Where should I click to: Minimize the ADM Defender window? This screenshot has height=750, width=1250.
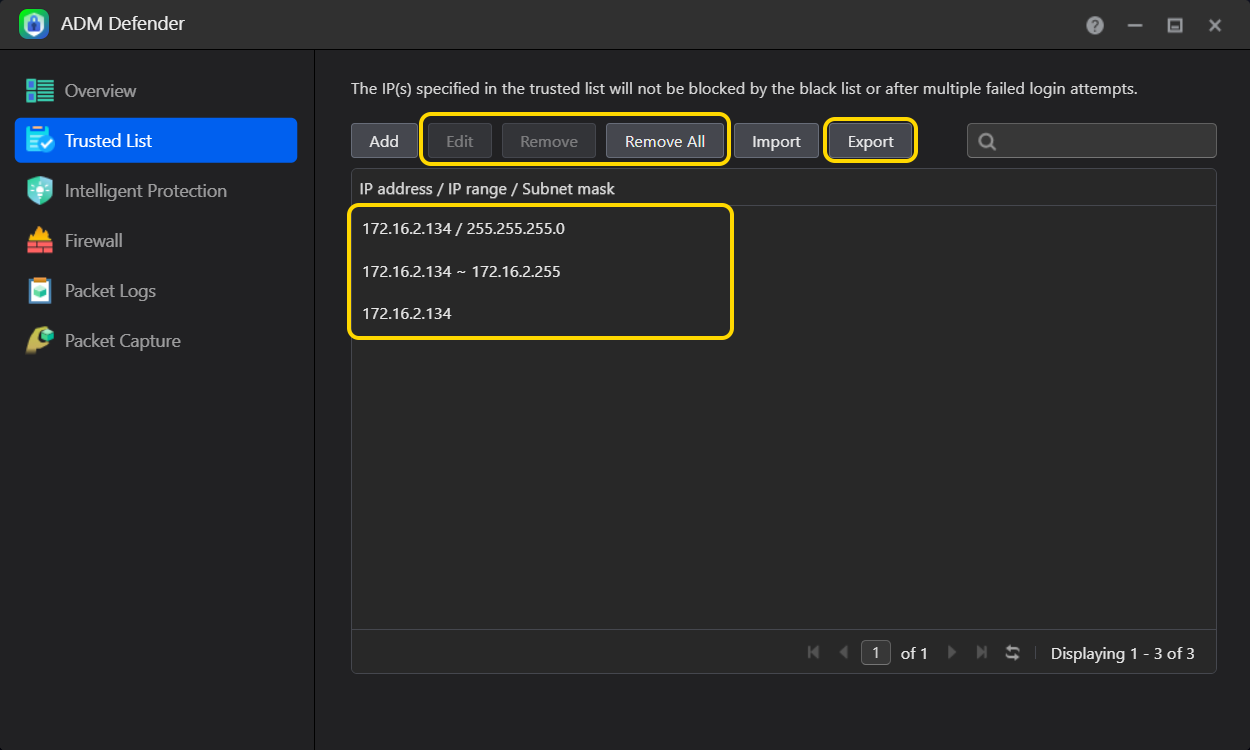click(x=1135, y=25)
